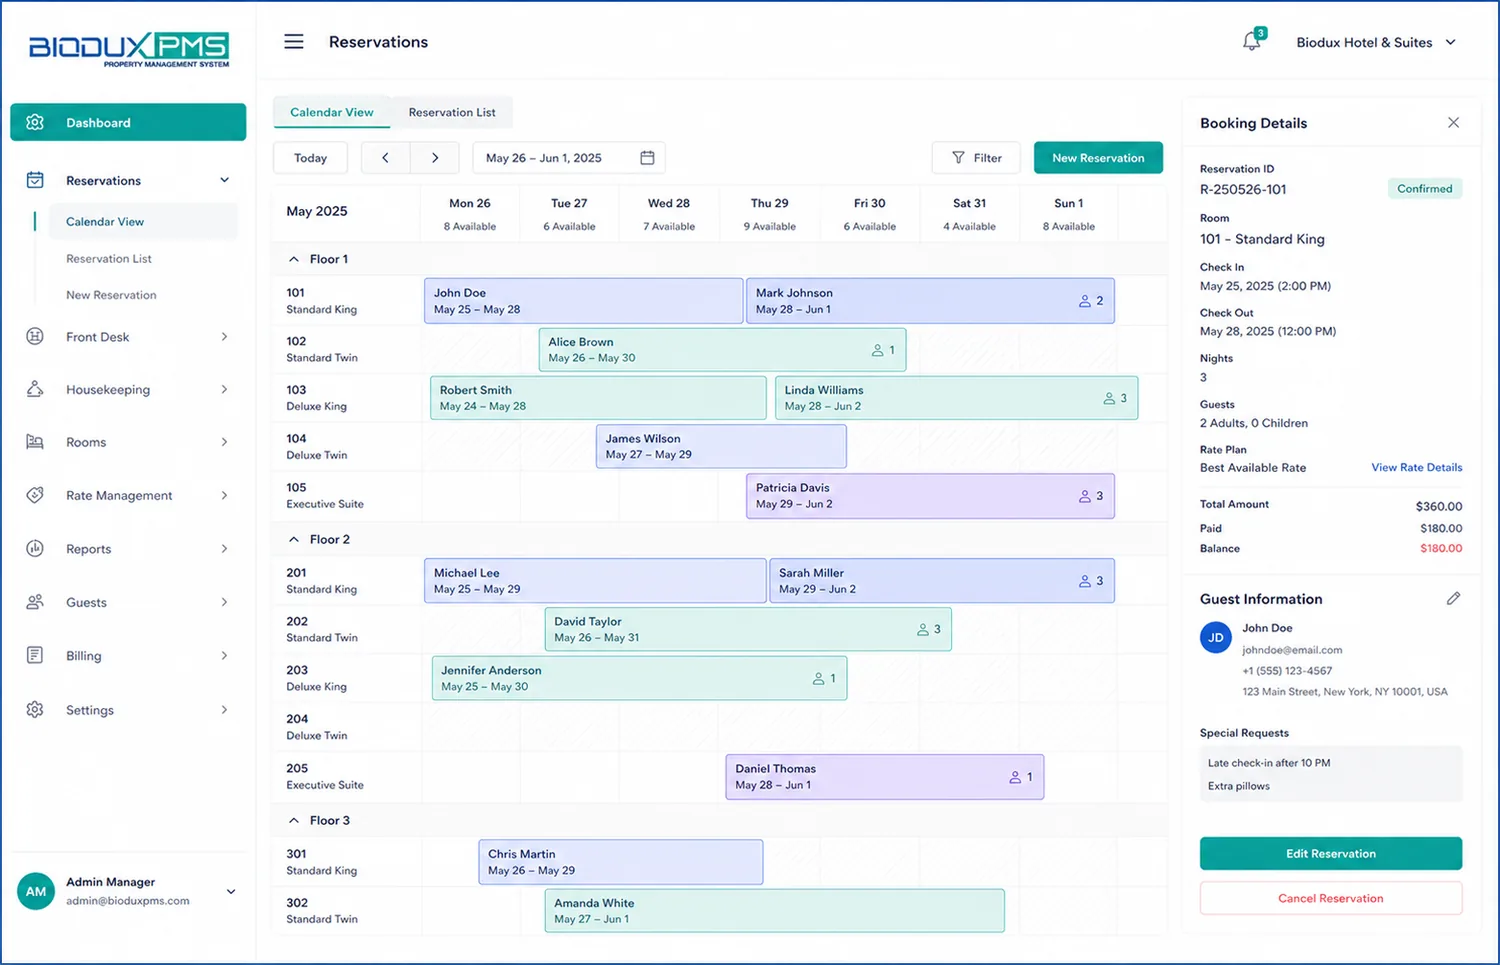Click the Reservations calendar icon in sidebar

pos(35,180)
